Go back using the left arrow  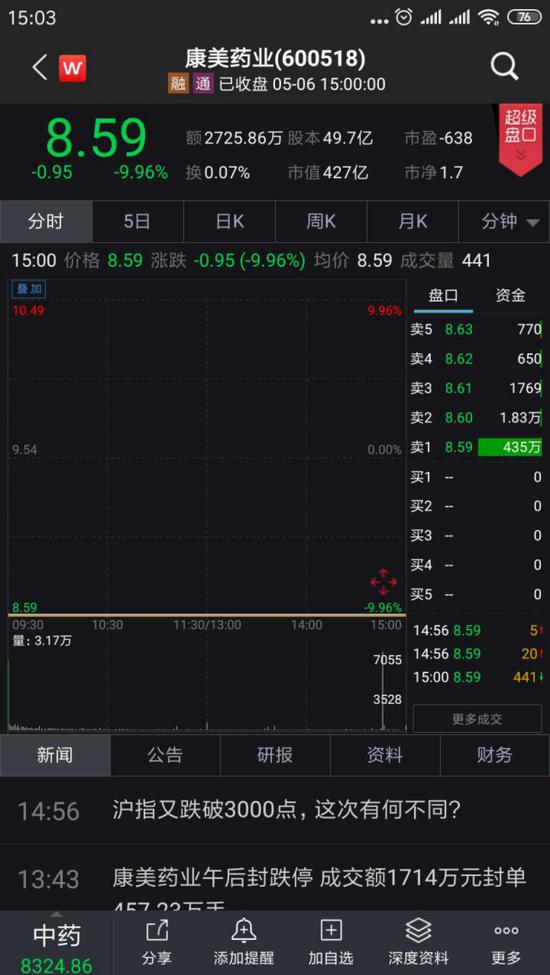pyautogui.click(x=40, y=67)
